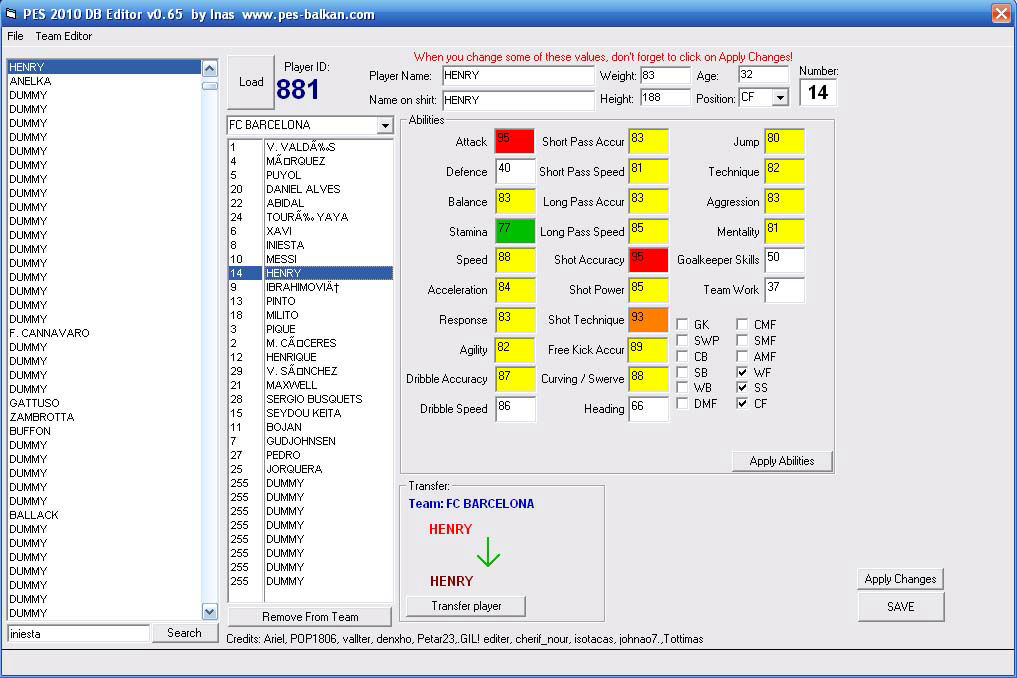This screenshot has height=678, width=1017.
Task: Tick the GK position checkbox
Action: [682, 324]
